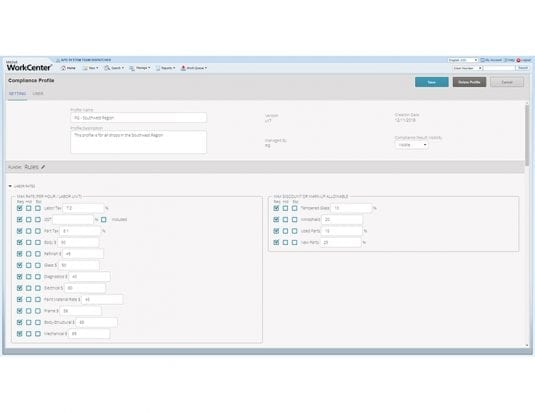Uncheck the first checkbox in the Frame $ row
The image size is (535, 413).
[x=19, y=311]
